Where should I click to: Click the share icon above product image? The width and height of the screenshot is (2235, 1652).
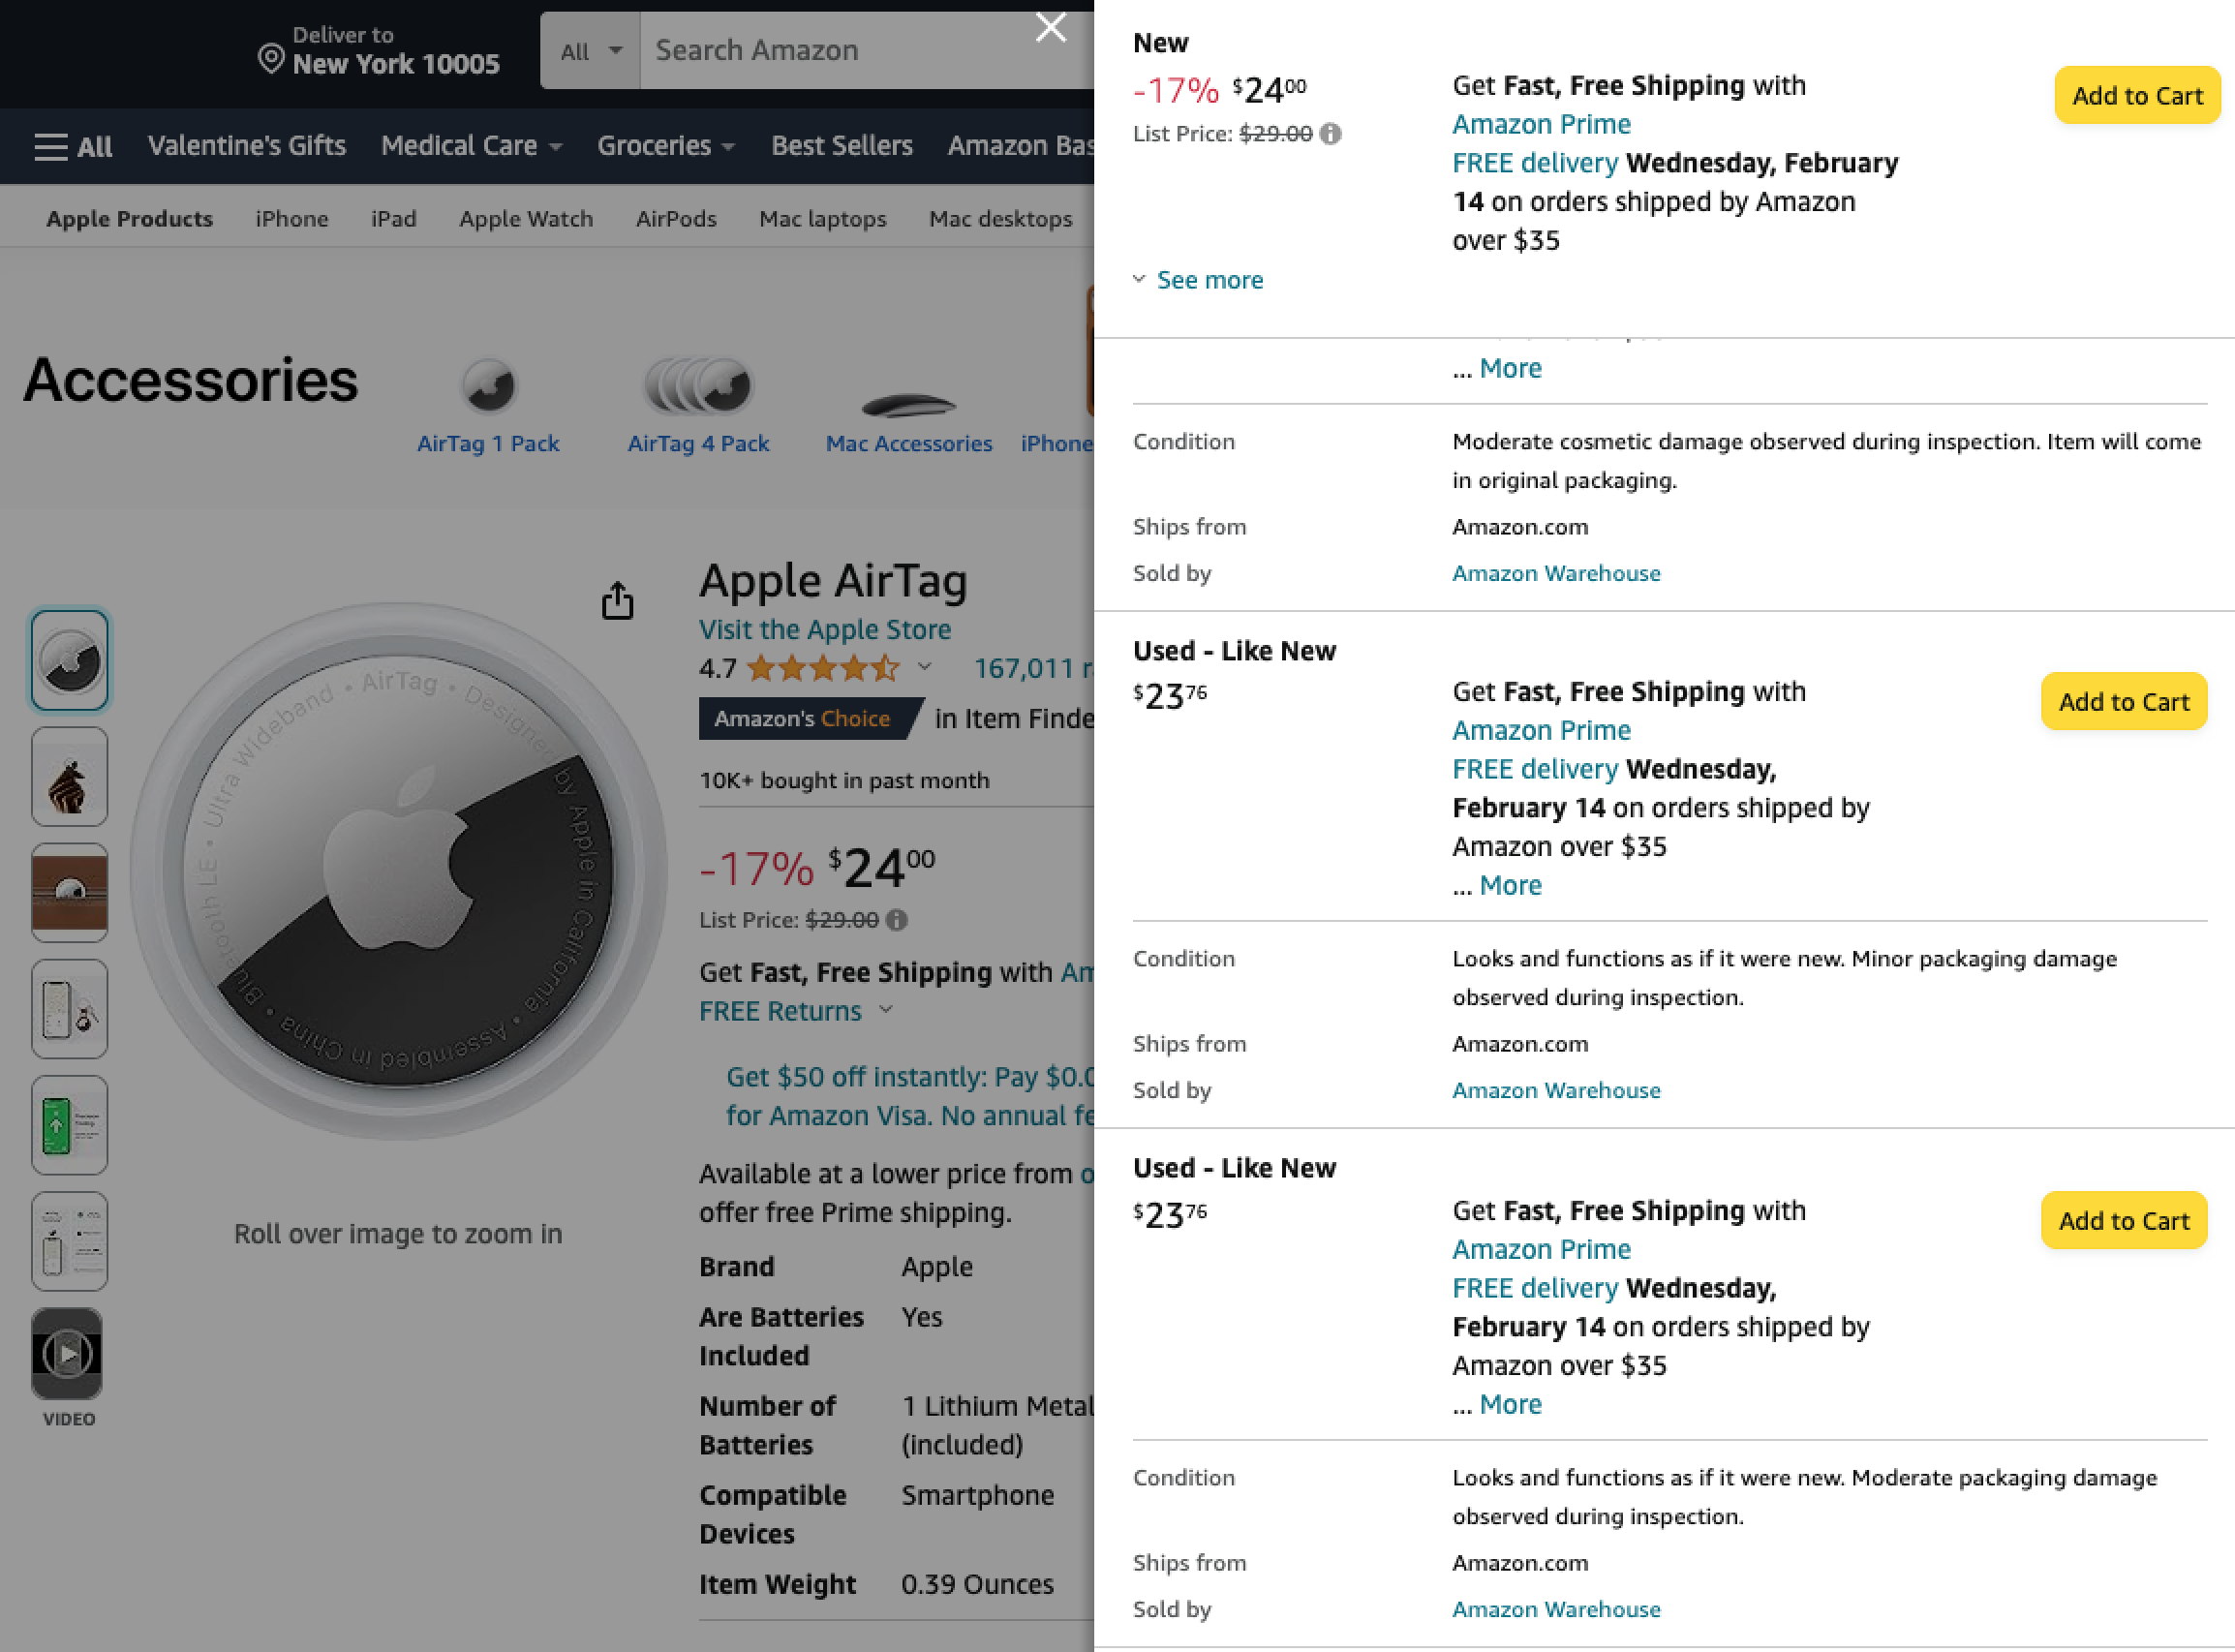(617, 600)
